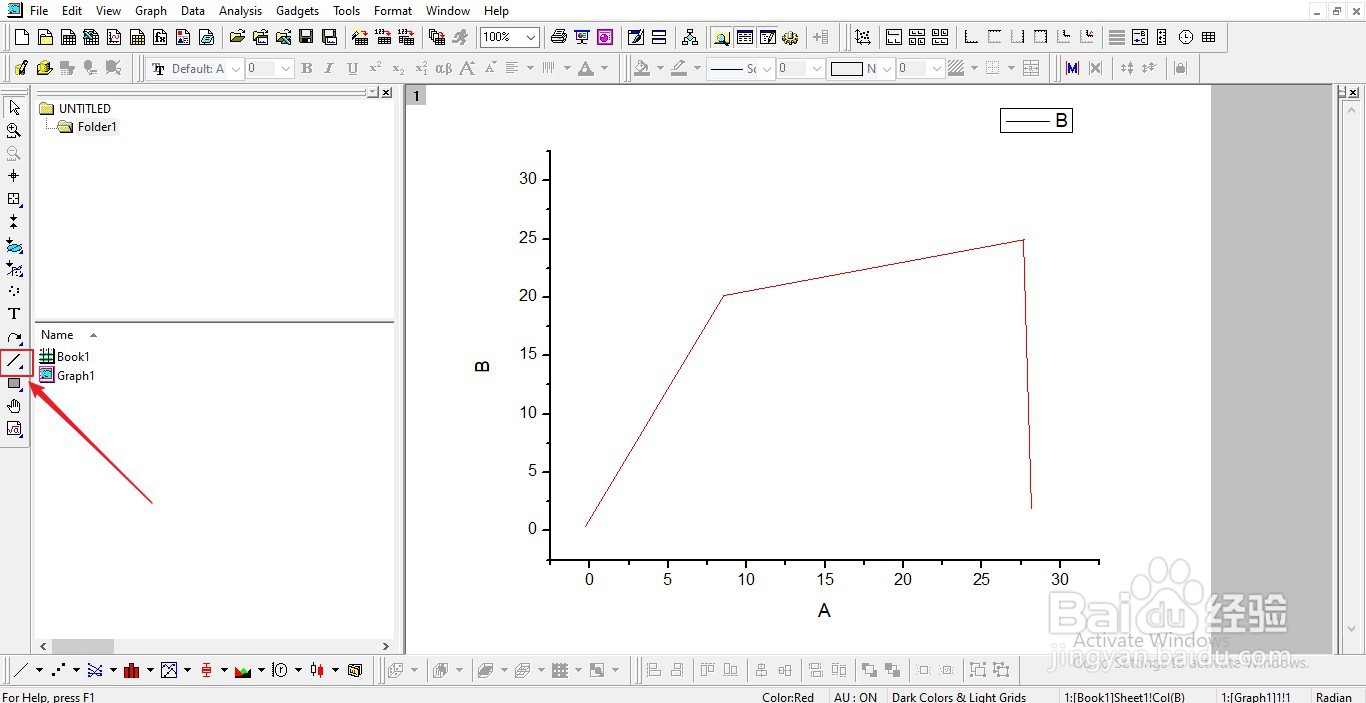Screen dimensions: 1366x703
Task: Click the fill color bucket swatch
Action: click(642, 69)
